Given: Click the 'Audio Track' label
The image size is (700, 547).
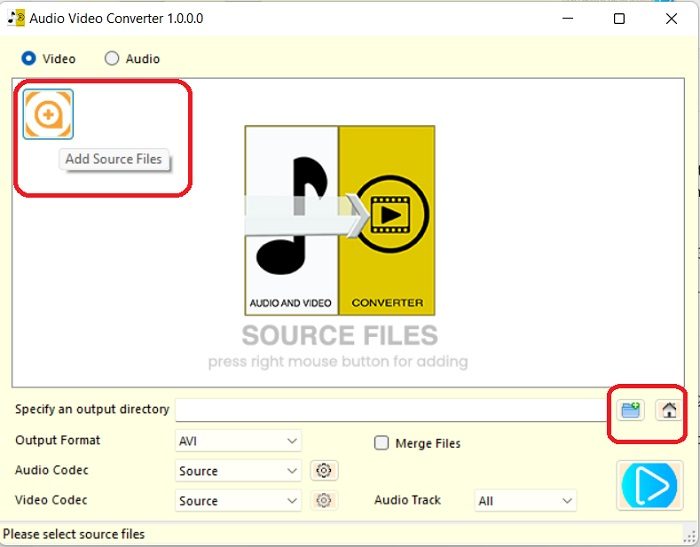Looking at the screenshot, I should point(408,500).
